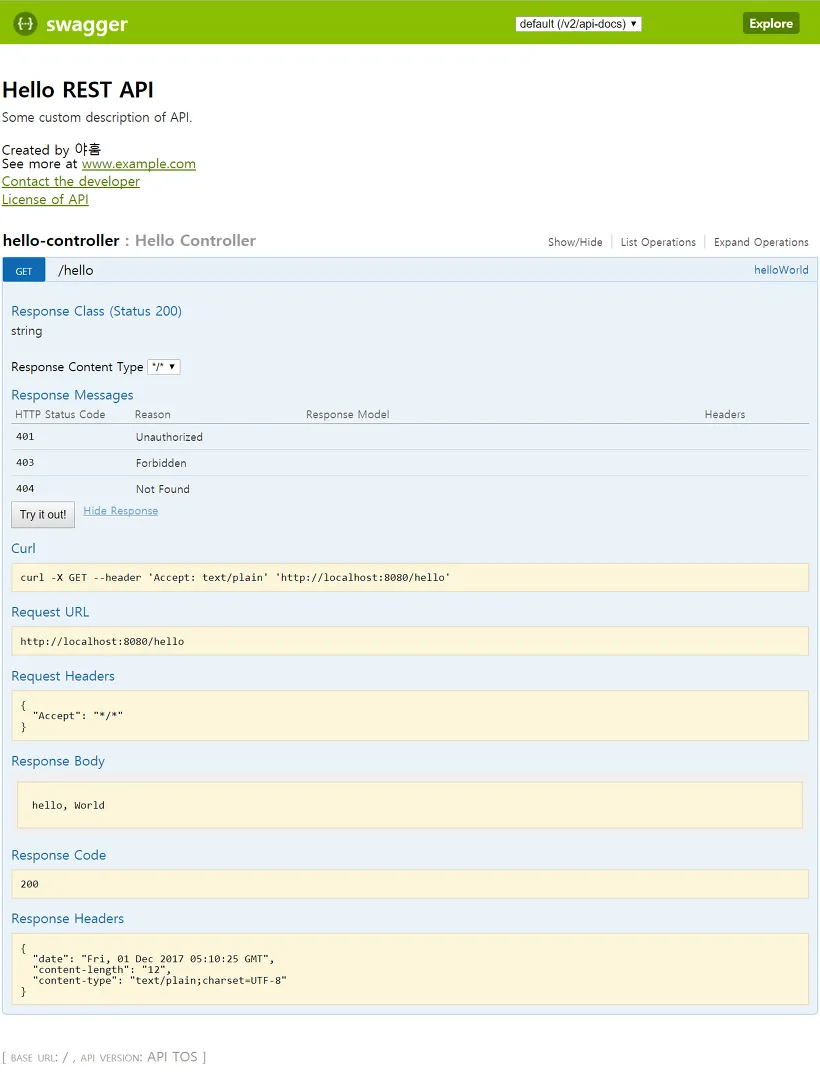
Task: Click the Explore button
Action: [771, 23]
